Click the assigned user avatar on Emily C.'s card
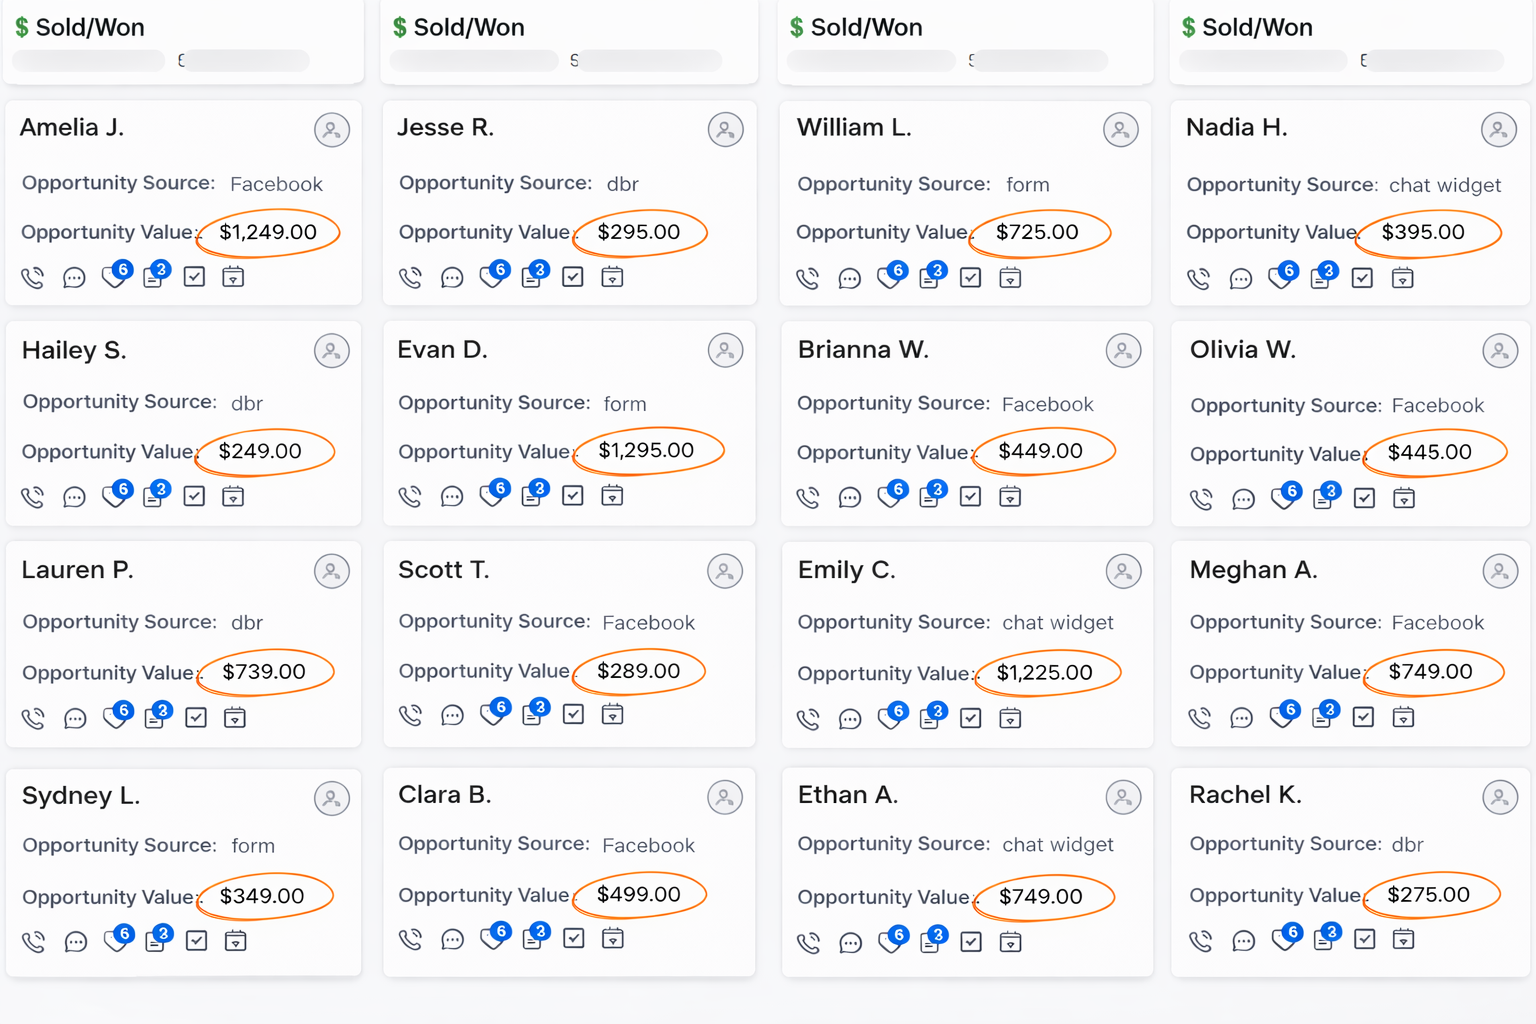 [x=1123, y=572]
